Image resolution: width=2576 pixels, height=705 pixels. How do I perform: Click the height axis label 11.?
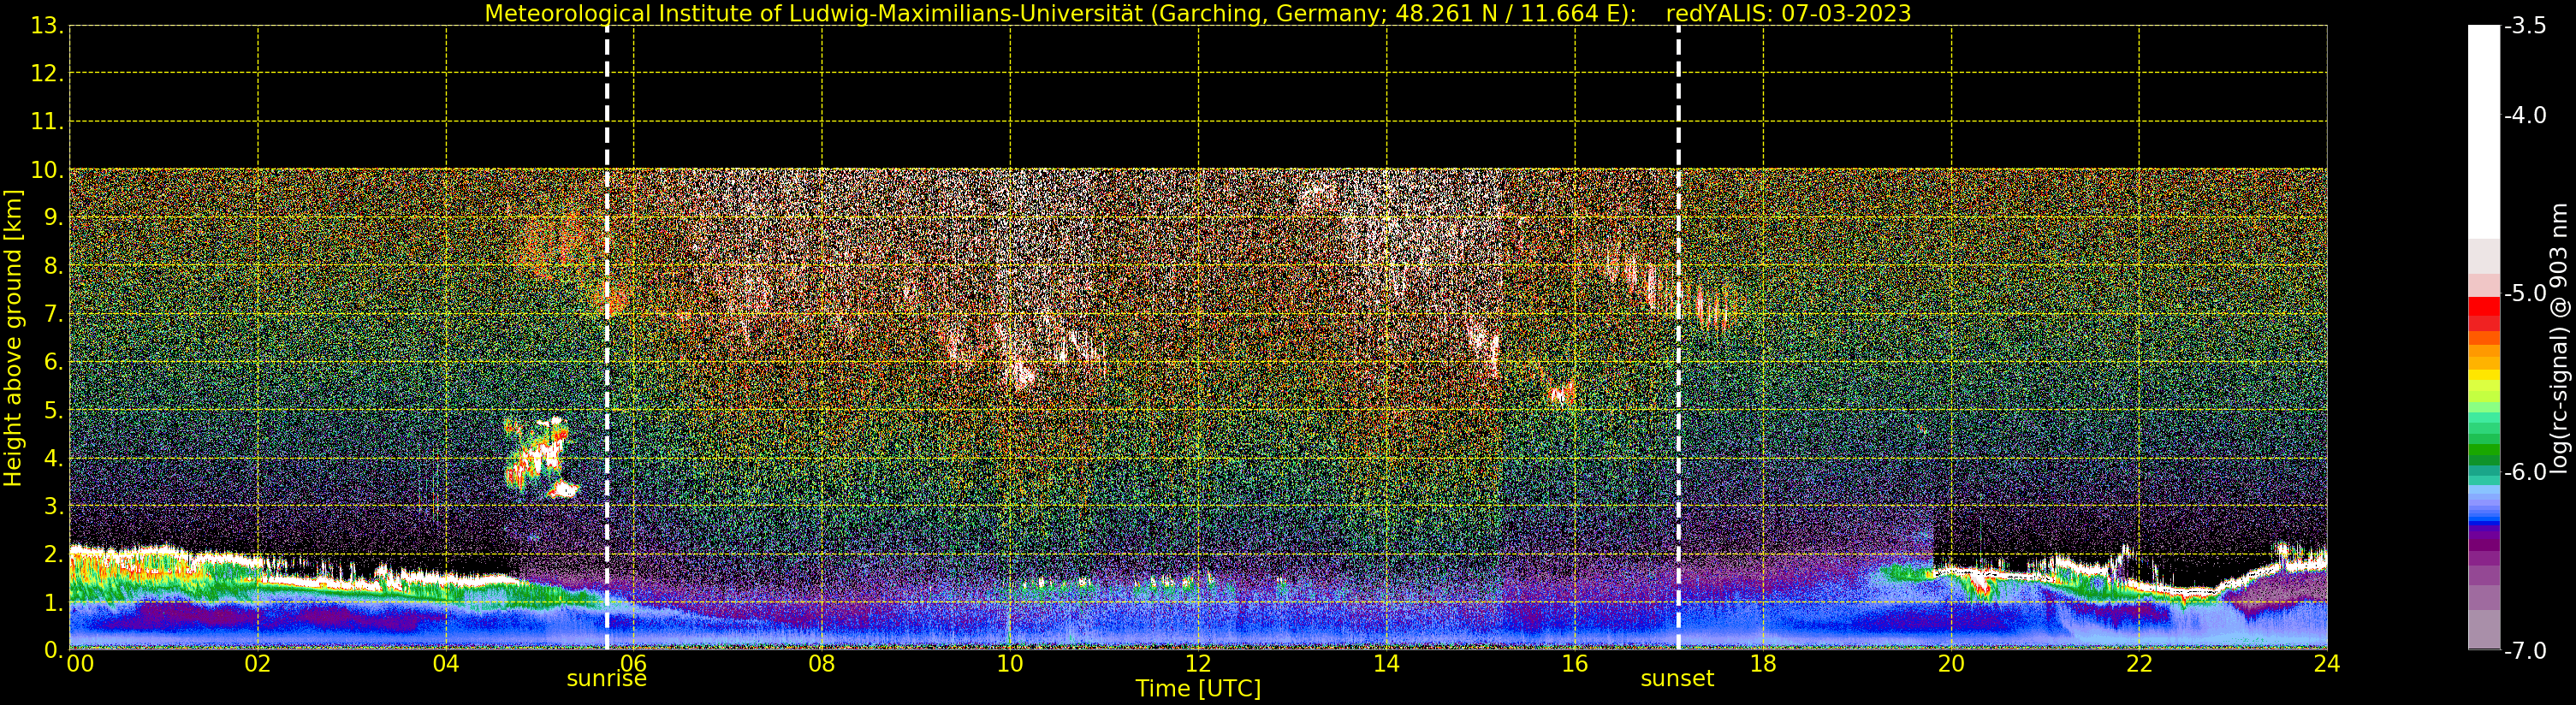click(47, 122)
